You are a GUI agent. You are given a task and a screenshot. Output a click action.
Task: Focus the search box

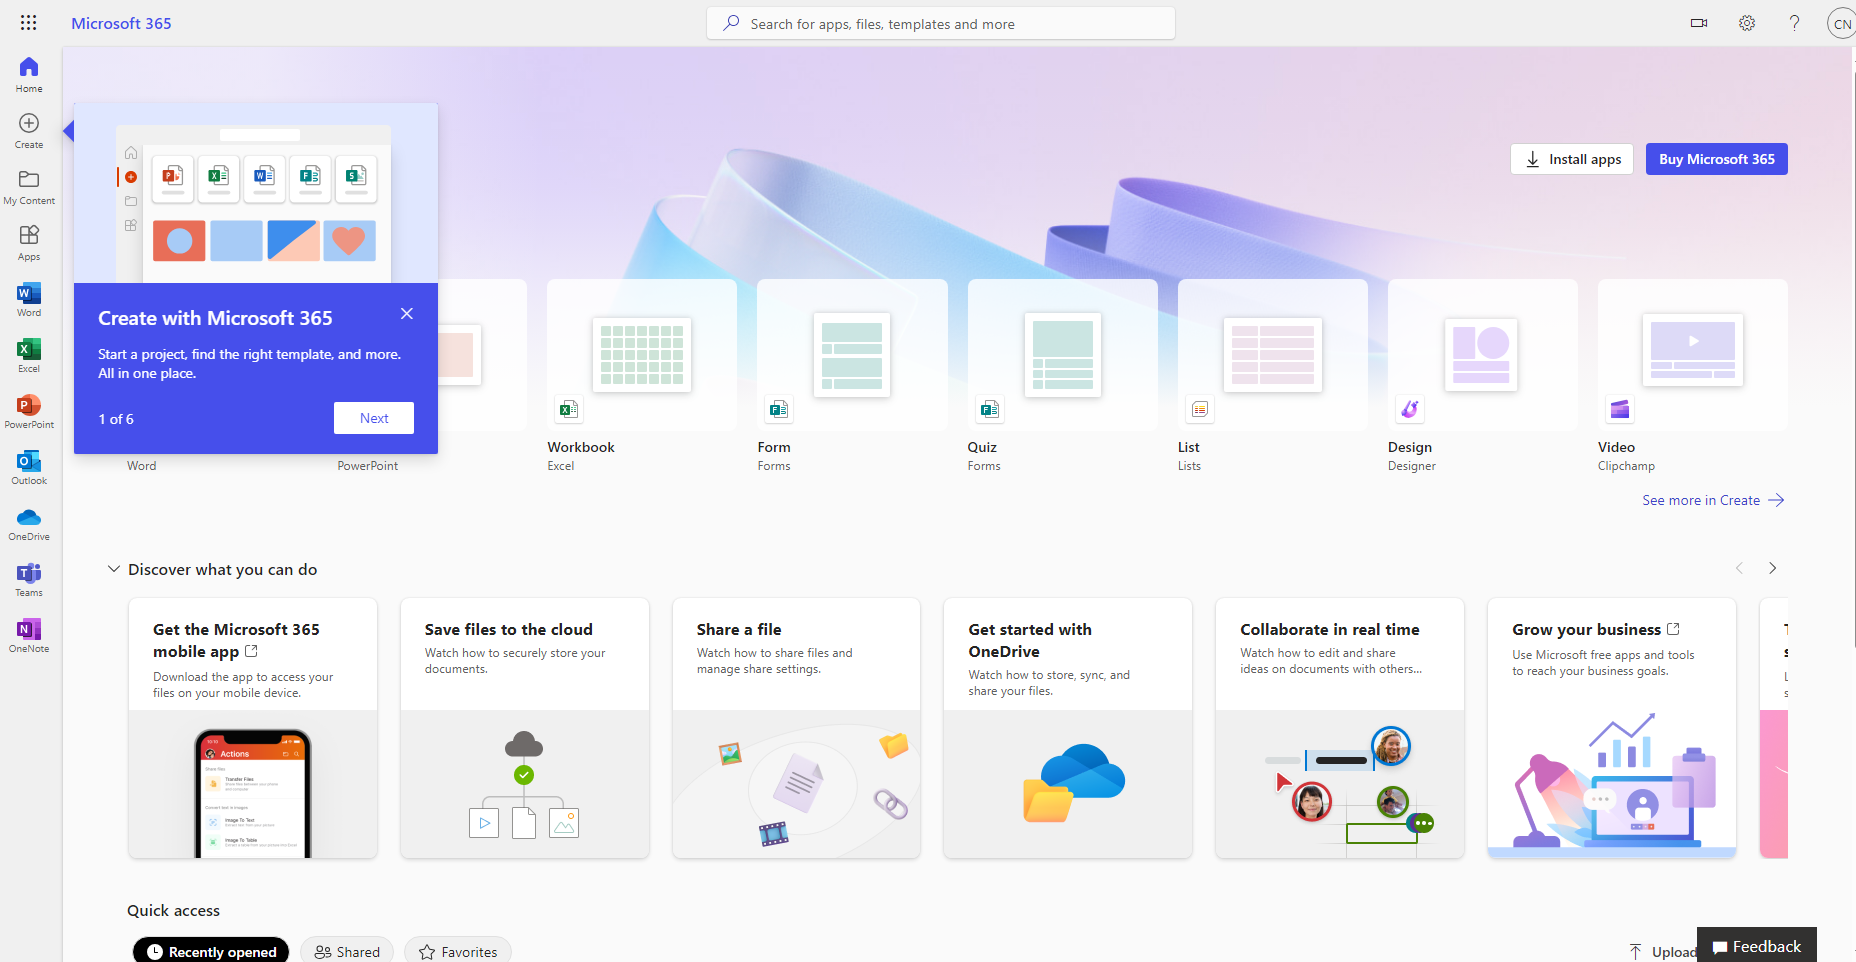[x=941, y=23]
